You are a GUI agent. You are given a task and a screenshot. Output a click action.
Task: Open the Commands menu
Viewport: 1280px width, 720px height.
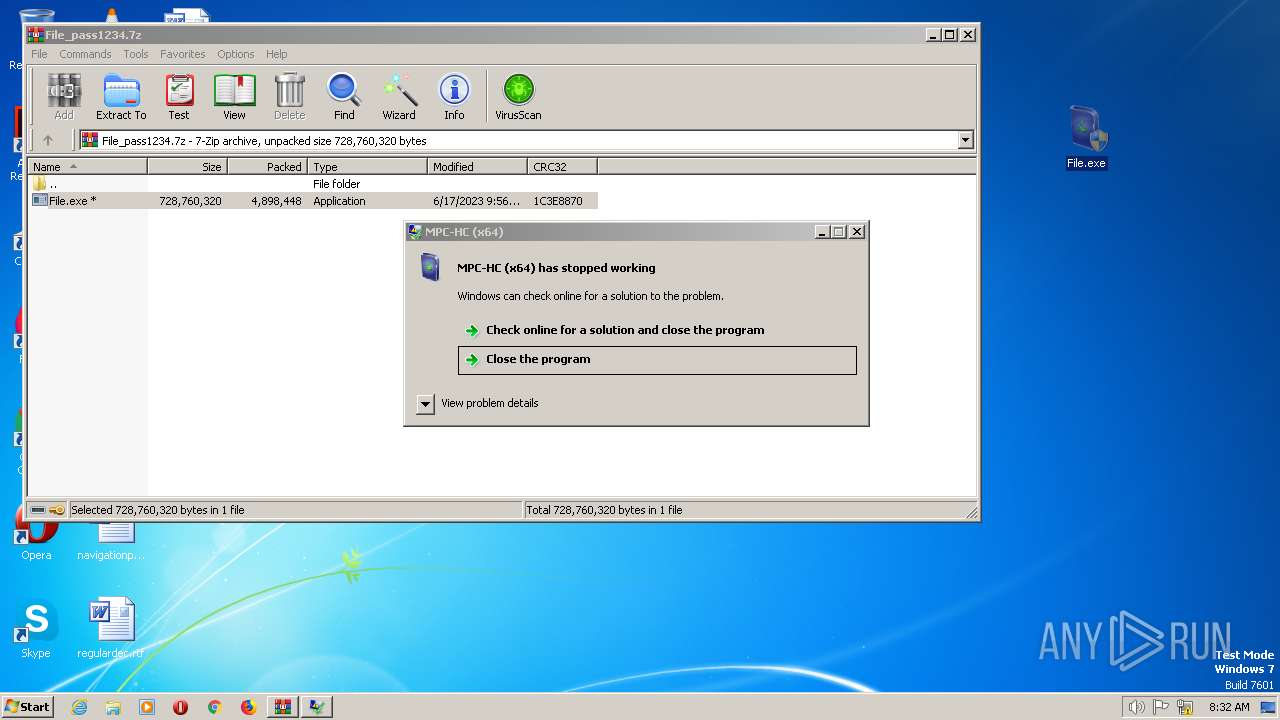pyautogui.click(x=85, y=54)
